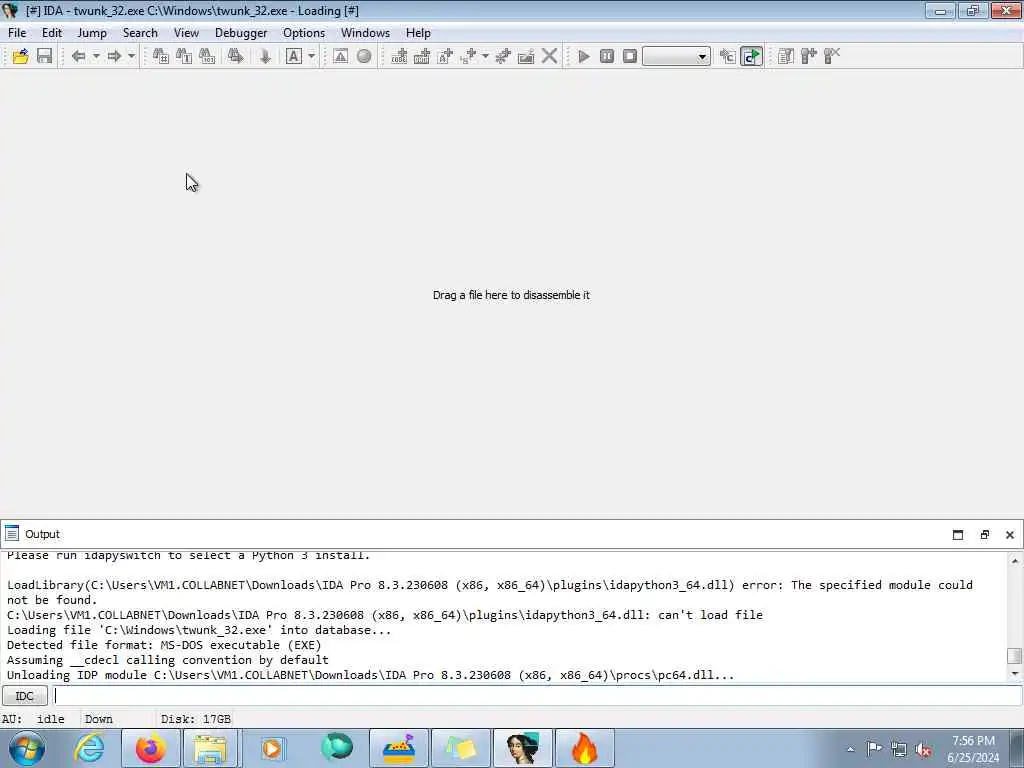Open the View menu
Image resolution: width=1024 pixels, height=768 pixels.
click(186, 33)
